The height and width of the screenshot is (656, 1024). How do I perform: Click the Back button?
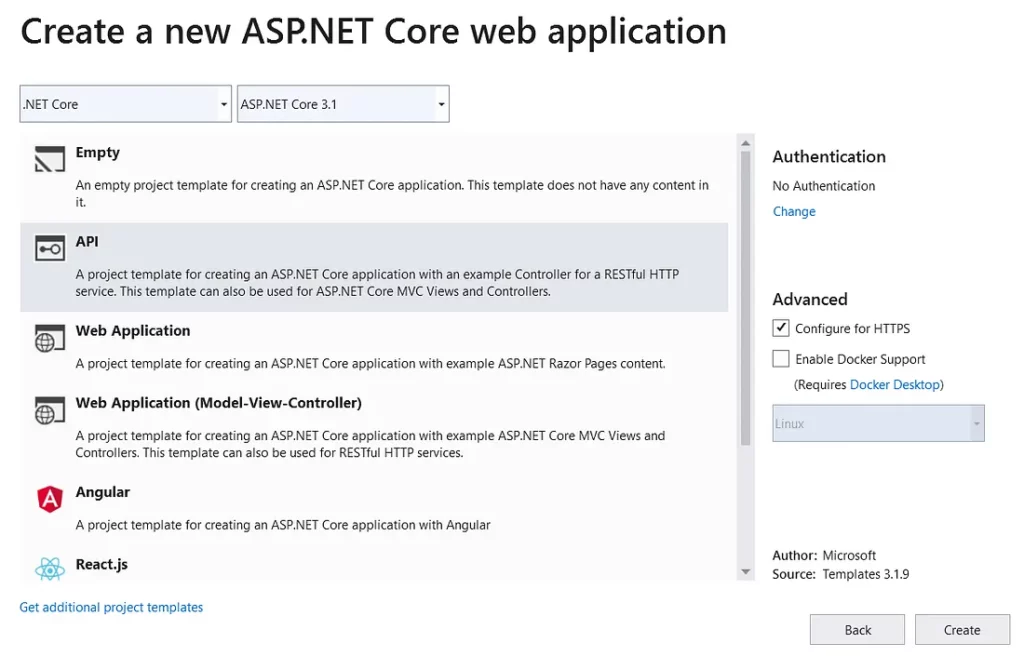click(857, 630)
